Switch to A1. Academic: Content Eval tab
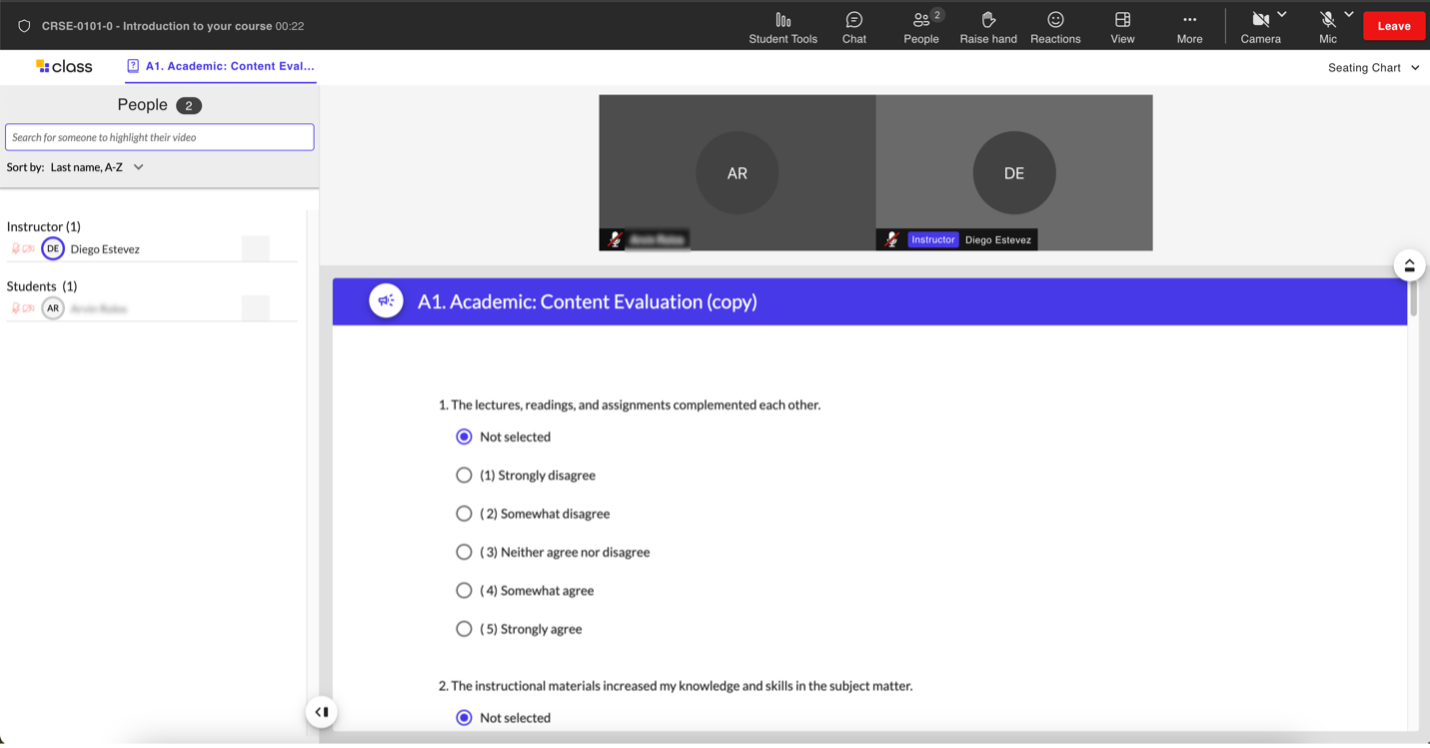 pyautogui.click(x=221, y=66)
